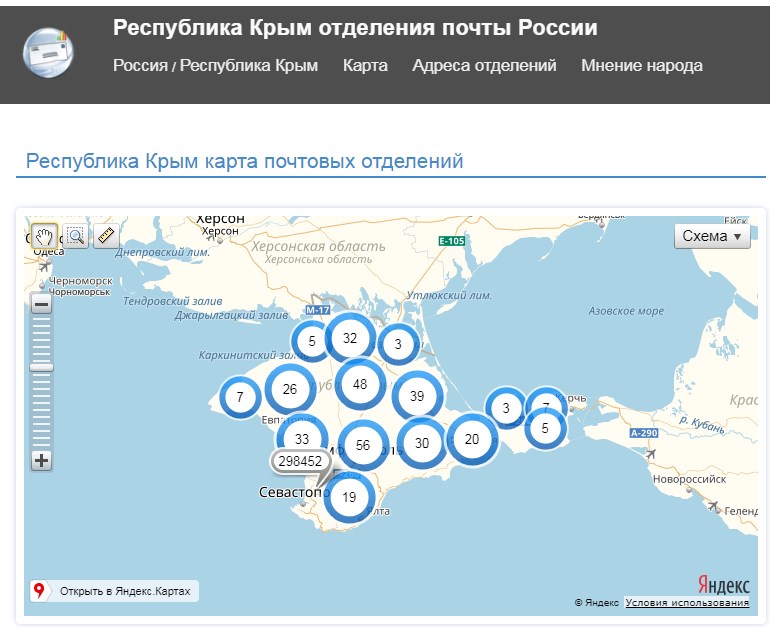Viewport: 770px width, 627px height.
Task: Open Условия использования link
Action: point(686,603)
